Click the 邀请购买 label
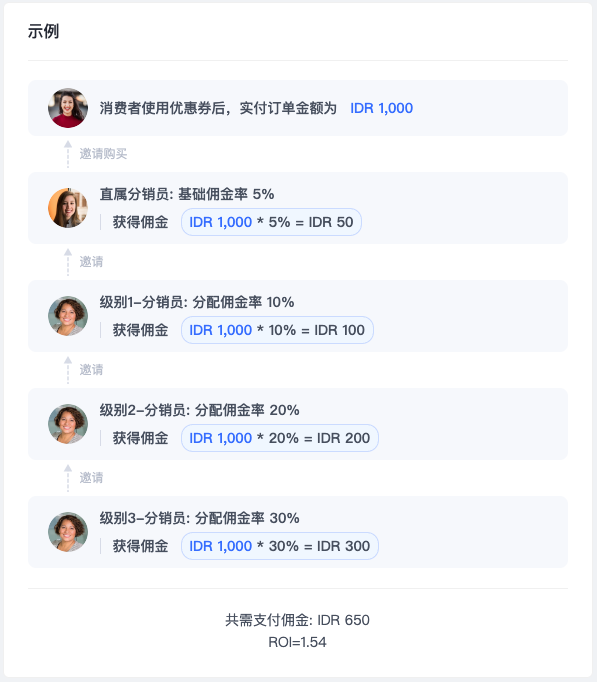Image resolution: width=597 pixels, height=682 pixels. pyautogui.click(x=103, y=154)
